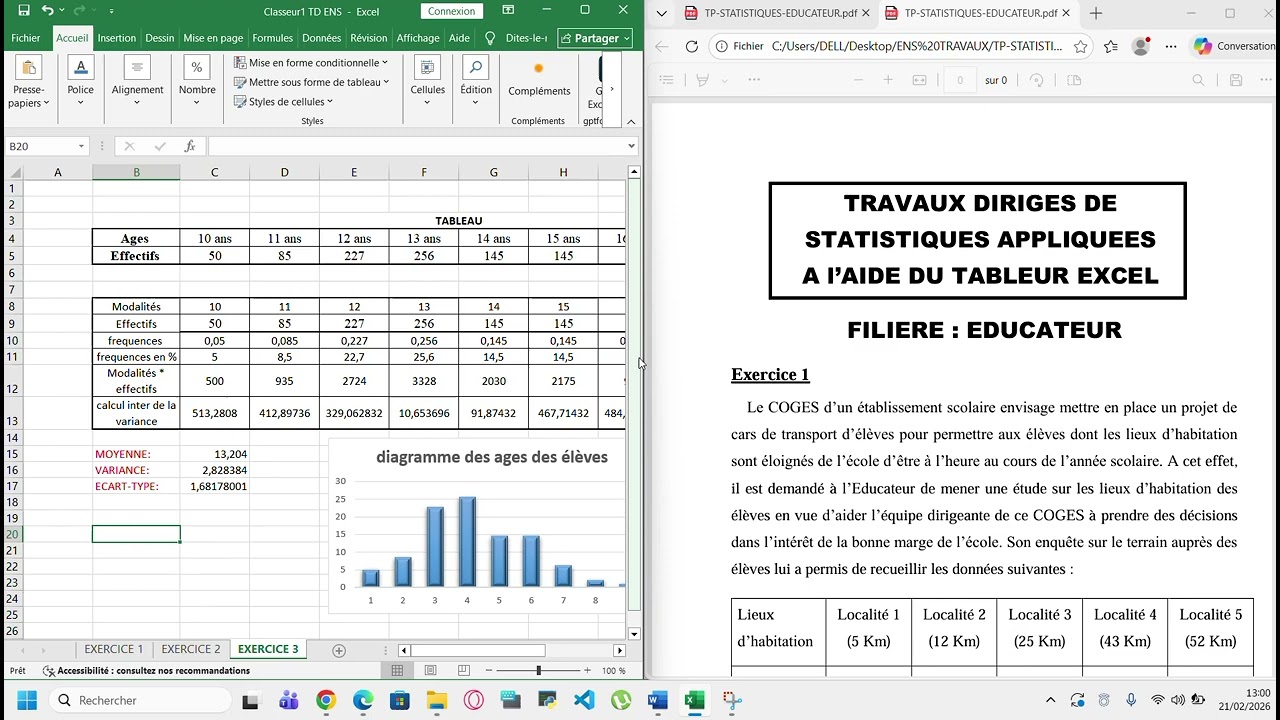Viewport: 1280px width, 720px height.
Task: Close the first TP-STATISTIQUES-EDUCATEUR.pdf tab
Action: (x=866, y=13)
